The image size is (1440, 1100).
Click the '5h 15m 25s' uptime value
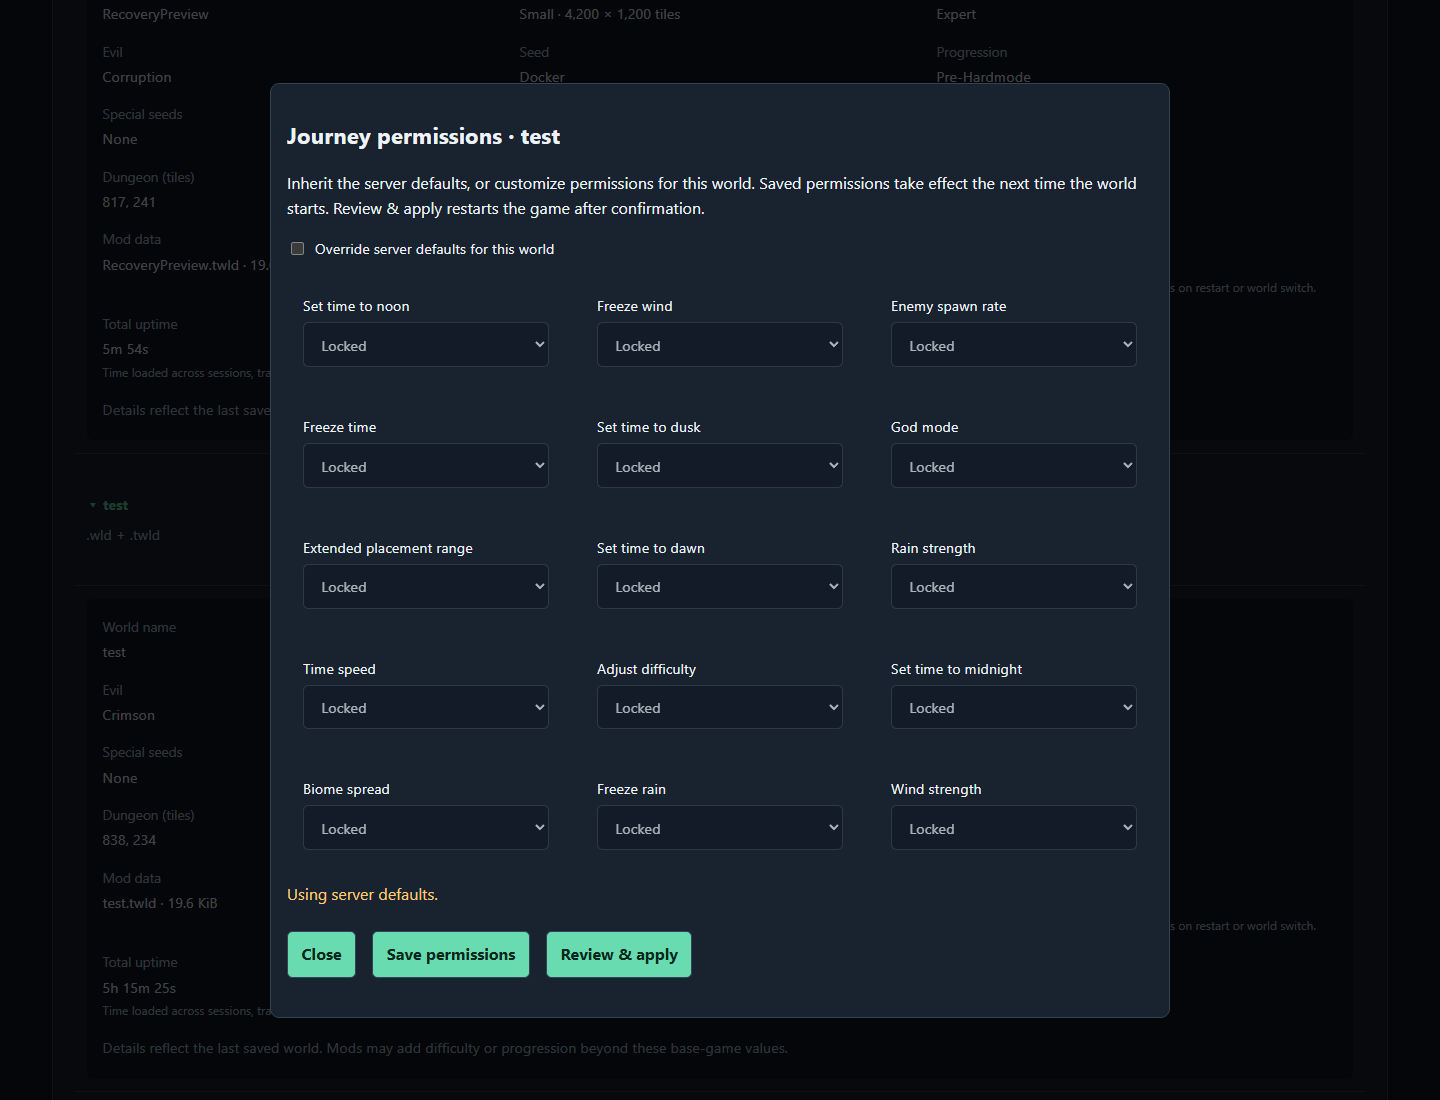coord(139,989)
